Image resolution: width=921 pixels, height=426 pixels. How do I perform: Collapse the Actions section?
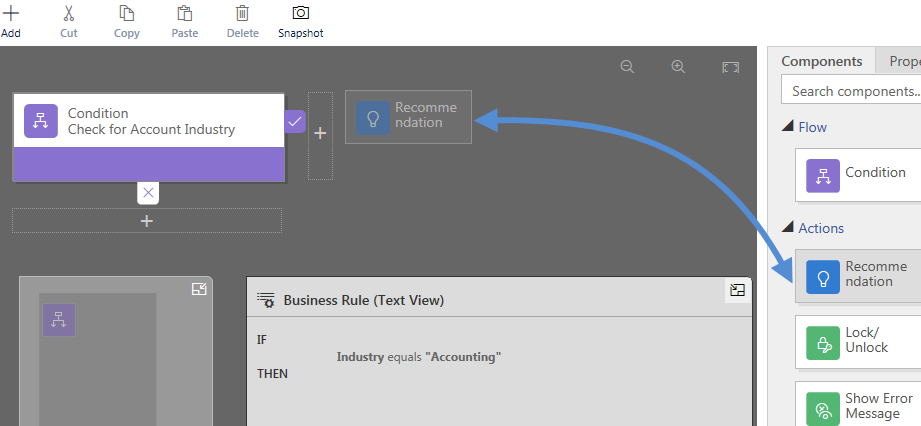tap(788, 229)
